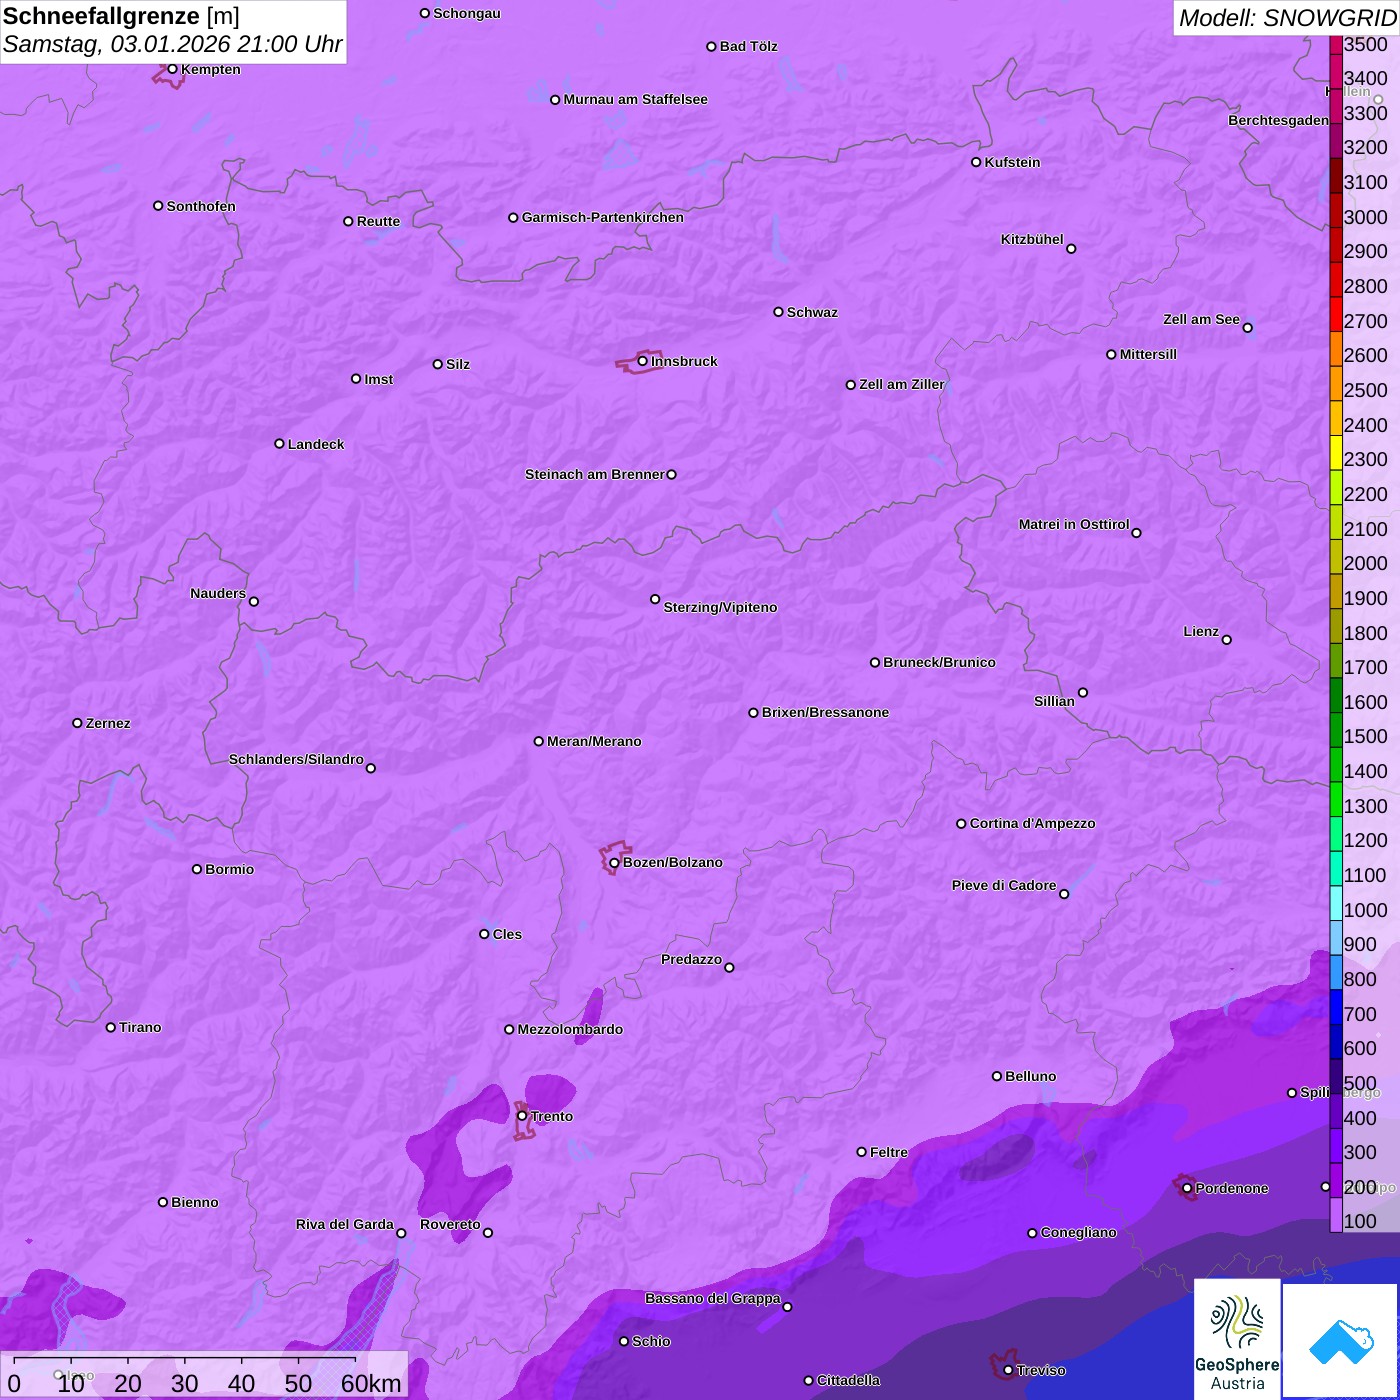Click the Cortina d'Ampezzo label

[1032, 823]
